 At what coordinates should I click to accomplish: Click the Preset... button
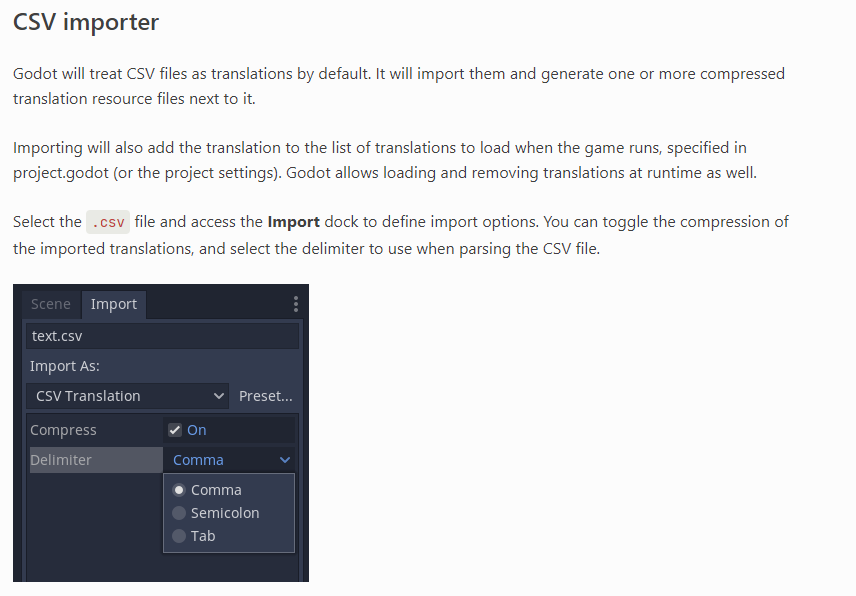click(264, 396)
